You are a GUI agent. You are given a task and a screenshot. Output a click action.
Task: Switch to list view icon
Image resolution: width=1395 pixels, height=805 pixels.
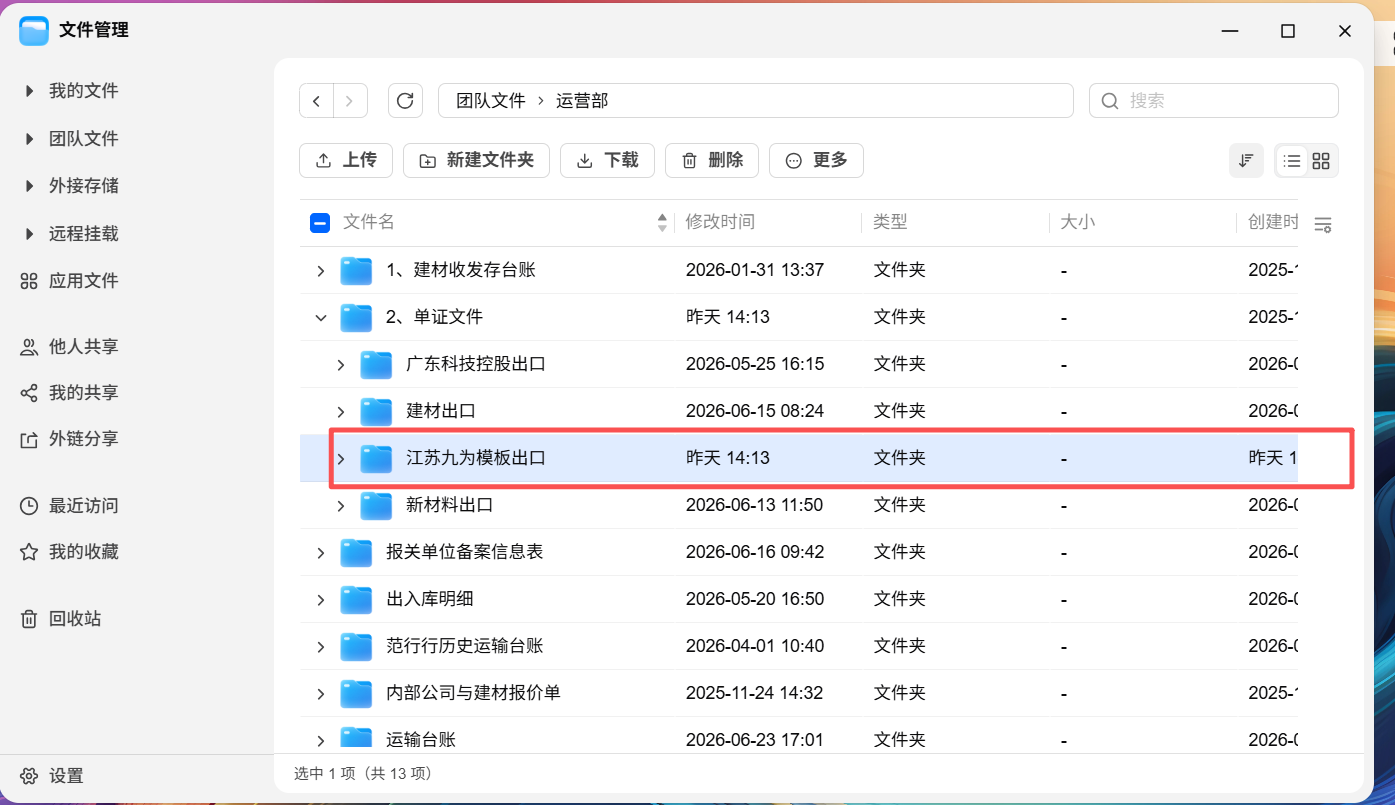(1292, 160)
